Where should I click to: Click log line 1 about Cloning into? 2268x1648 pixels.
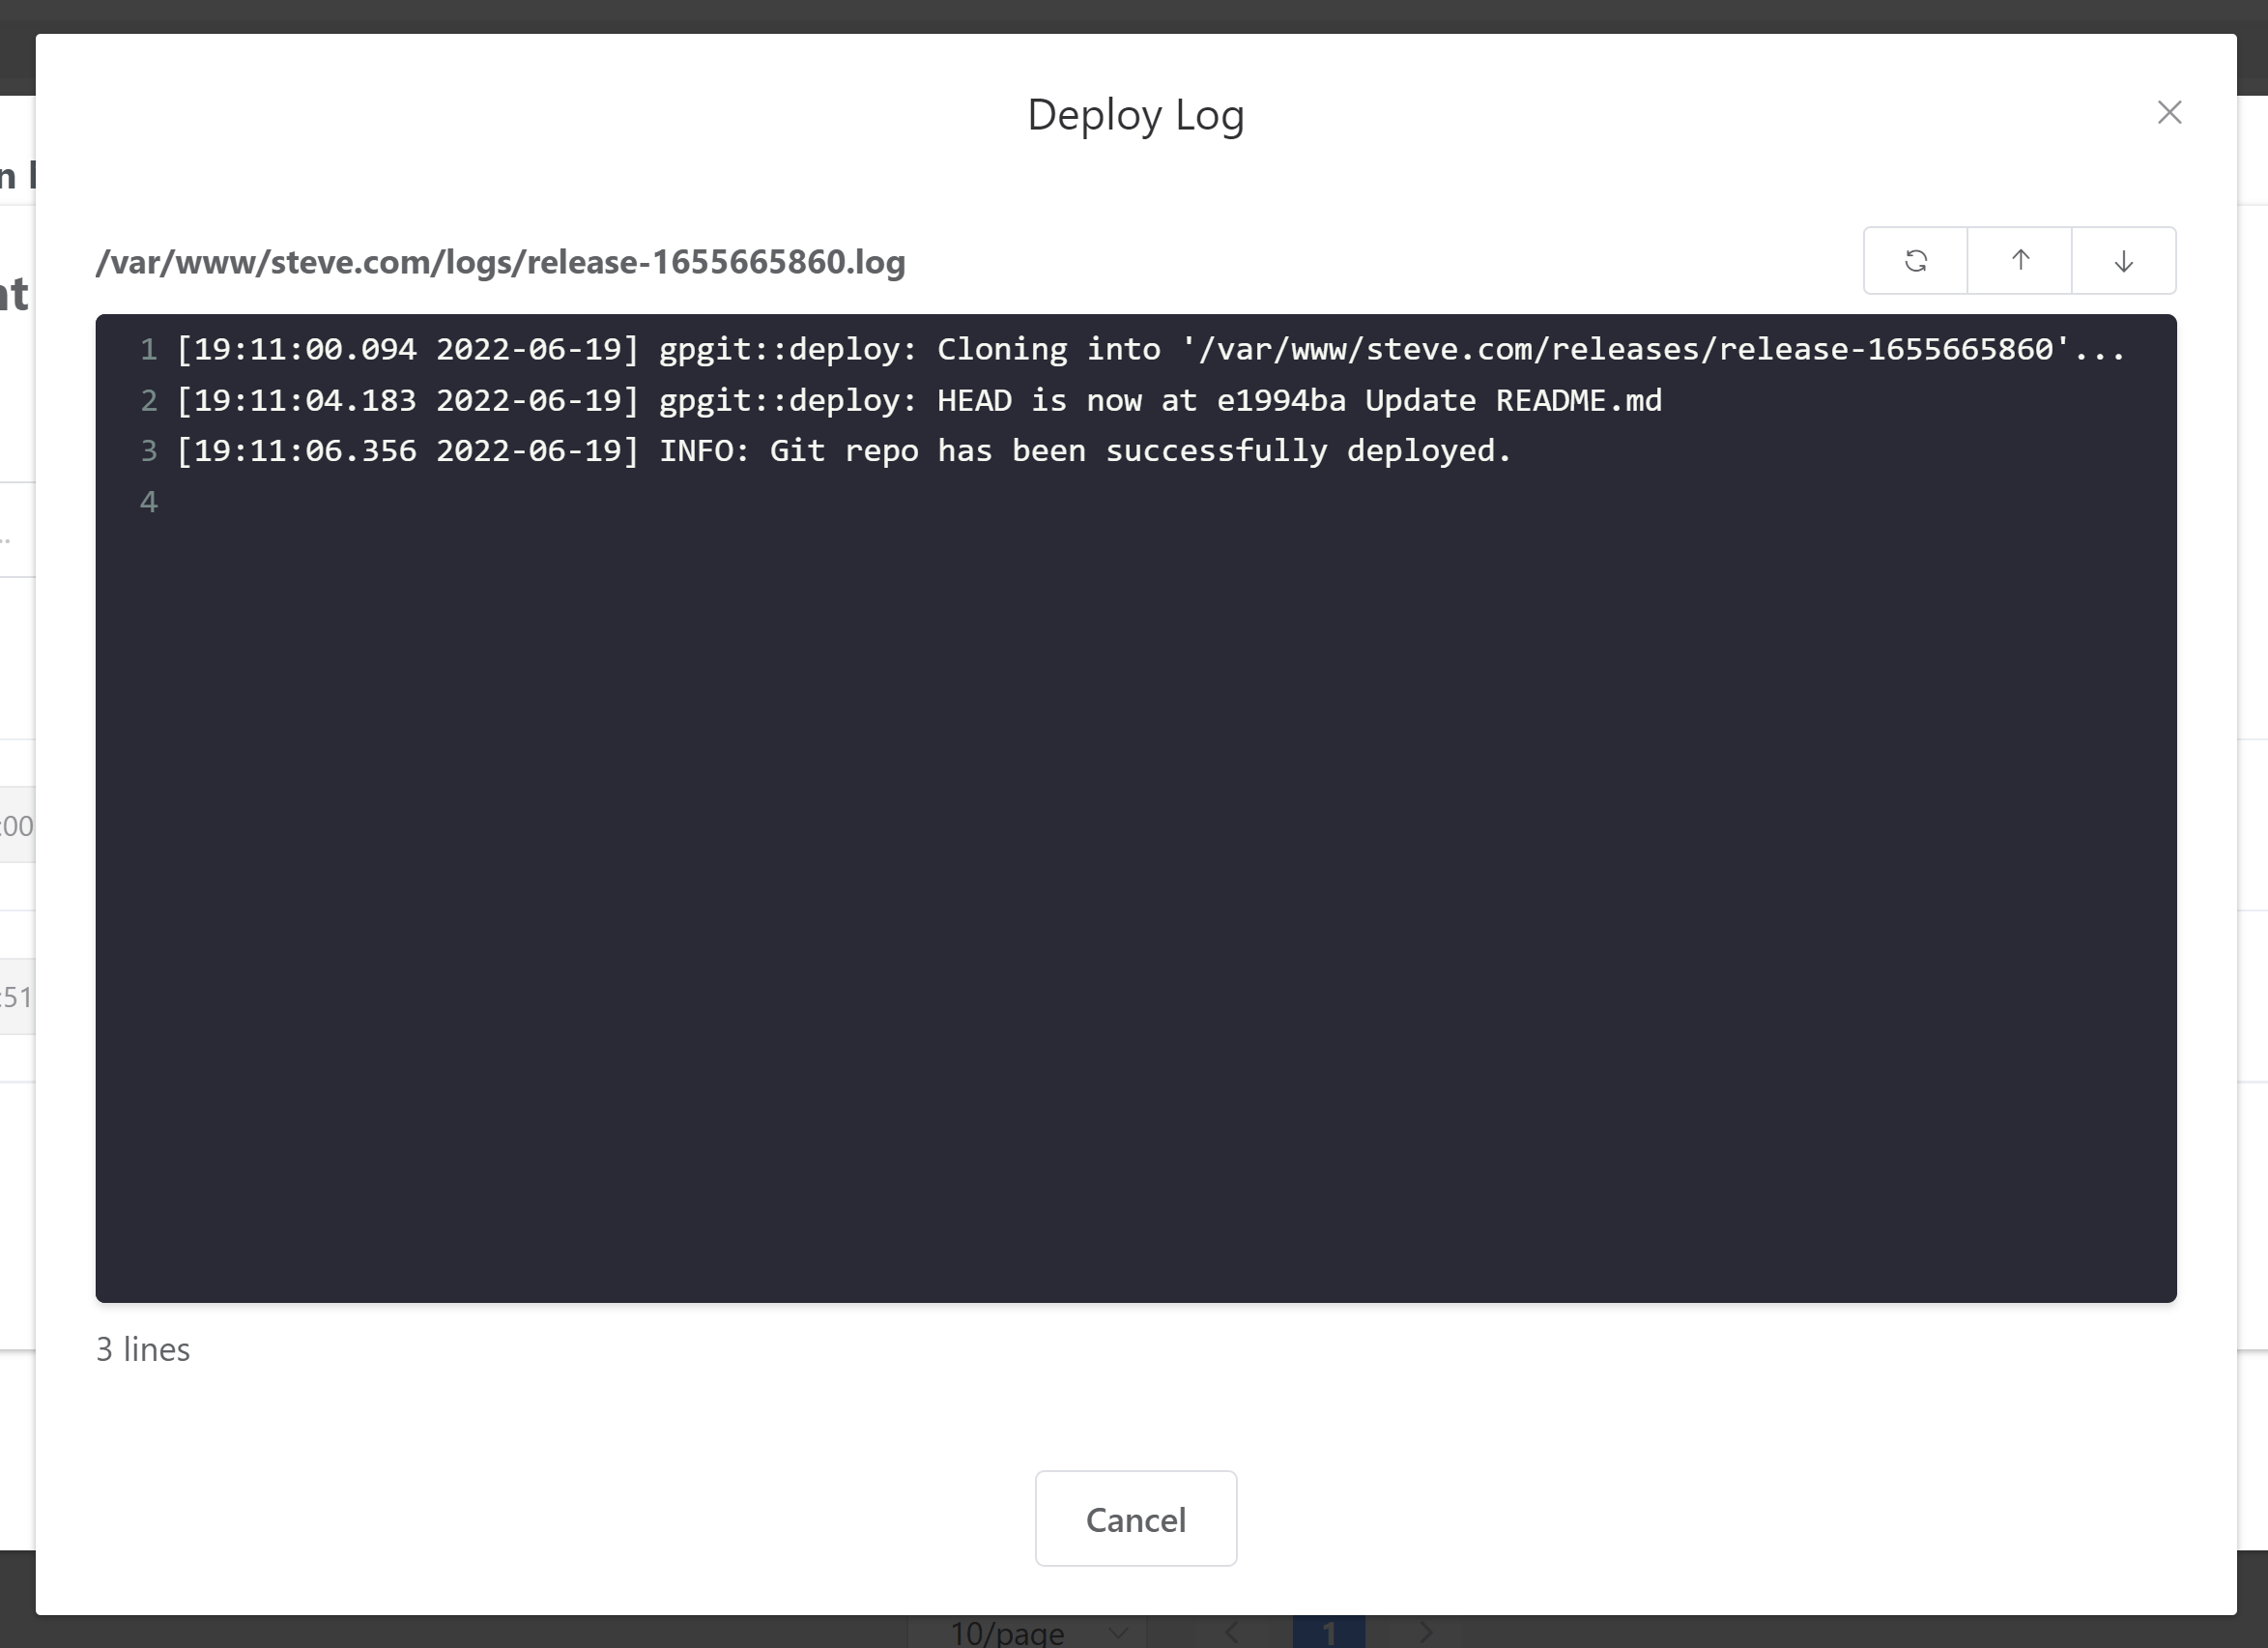point(1150,350)
